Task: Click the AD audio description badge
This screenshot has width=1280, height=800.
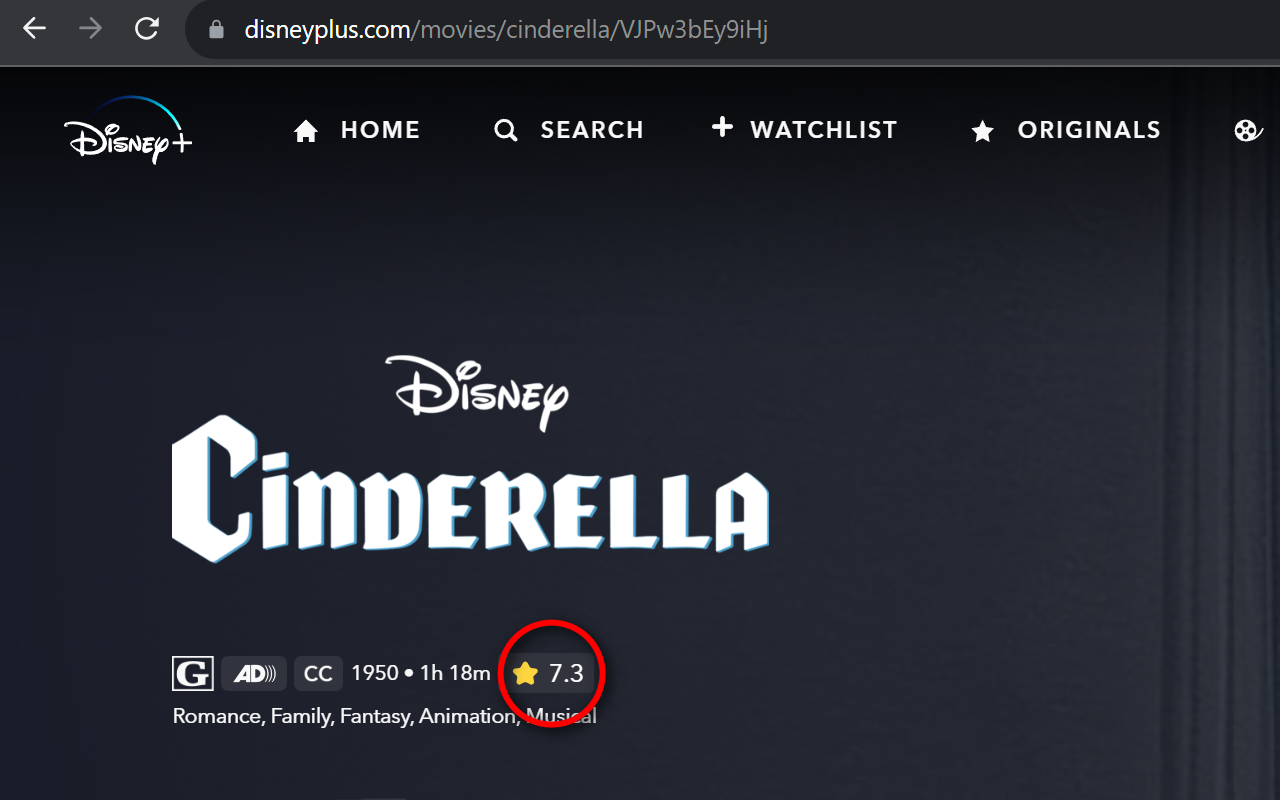Action: (254, 673)
